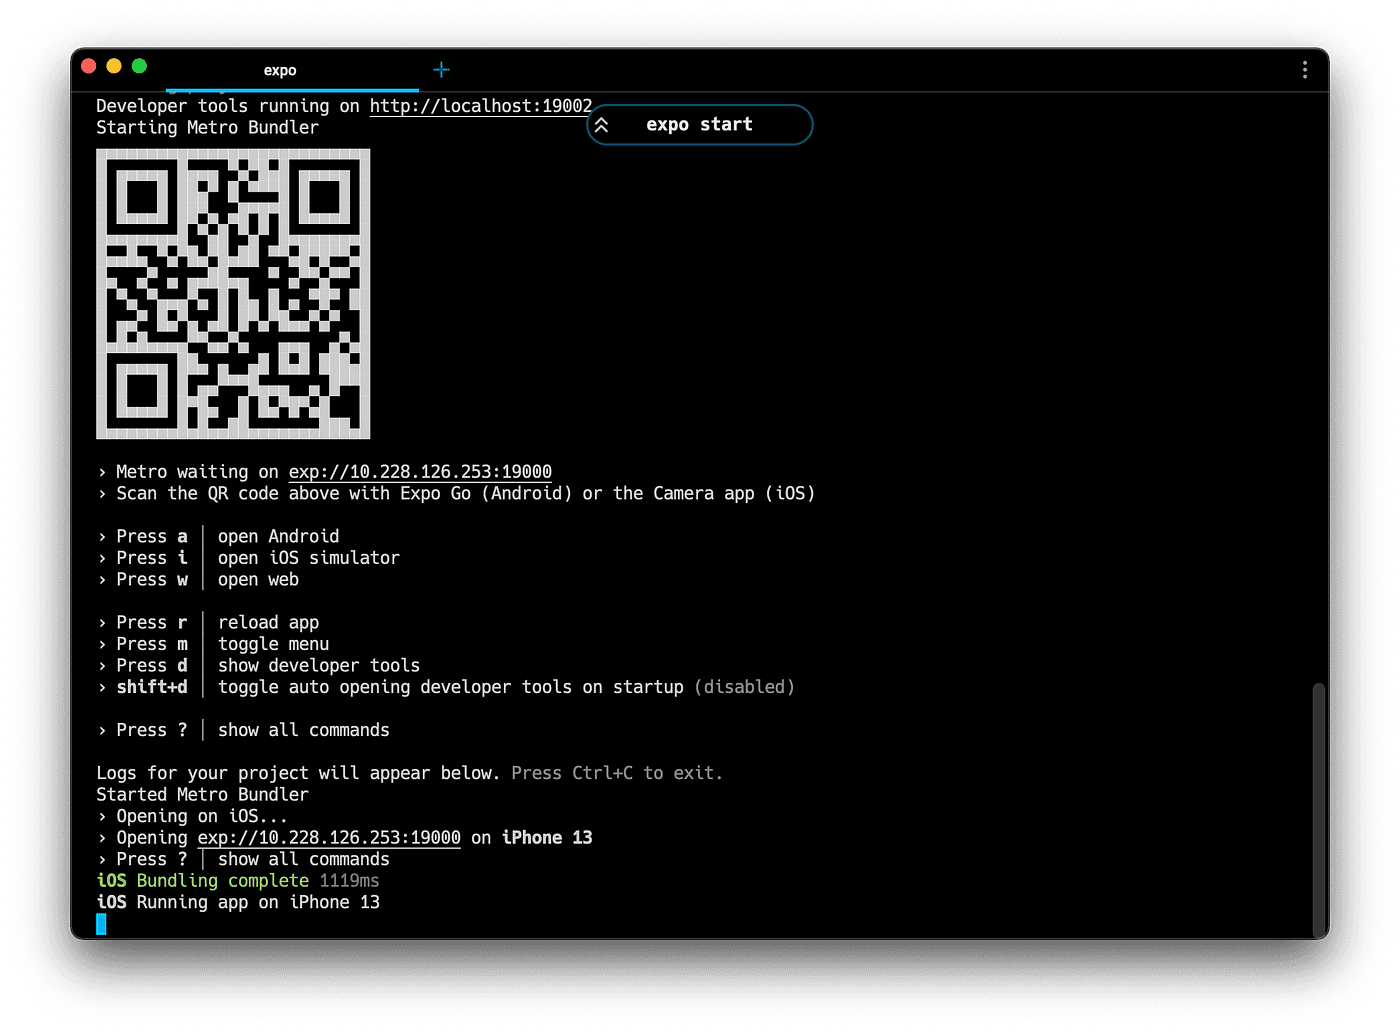This screenshot has height=1033, width=1400.
Task: Open the three-dot options menu
Action: click(x=1304, y=70)
